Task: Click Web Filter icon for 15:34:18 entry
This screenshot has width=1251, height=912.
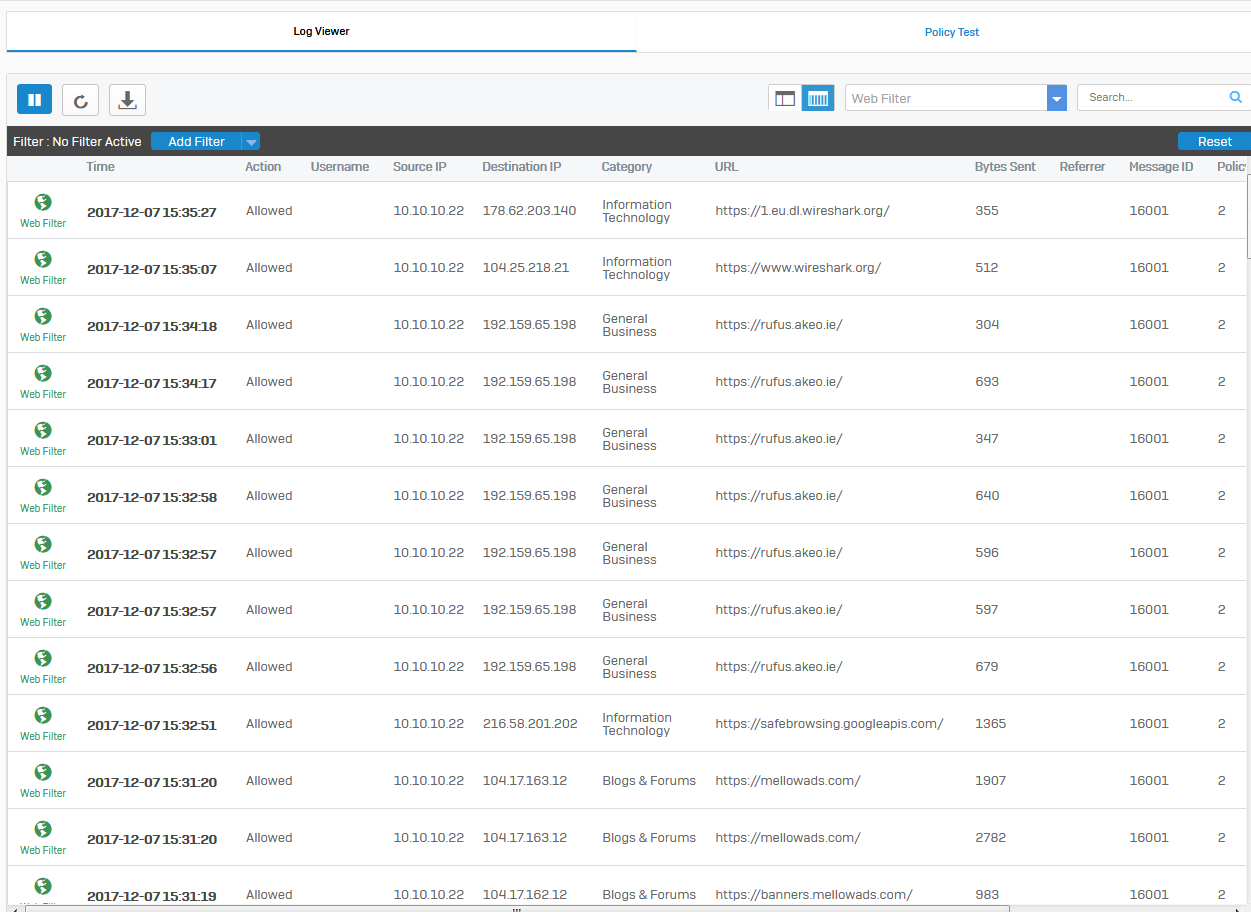Action: pyautogui.click(x=43, y=316)
